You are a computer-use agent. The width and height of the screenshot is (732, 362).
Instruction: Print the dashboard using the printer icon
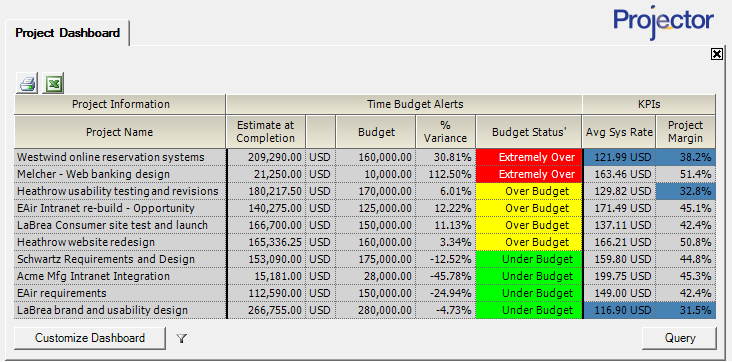click(x=27, y=84)
